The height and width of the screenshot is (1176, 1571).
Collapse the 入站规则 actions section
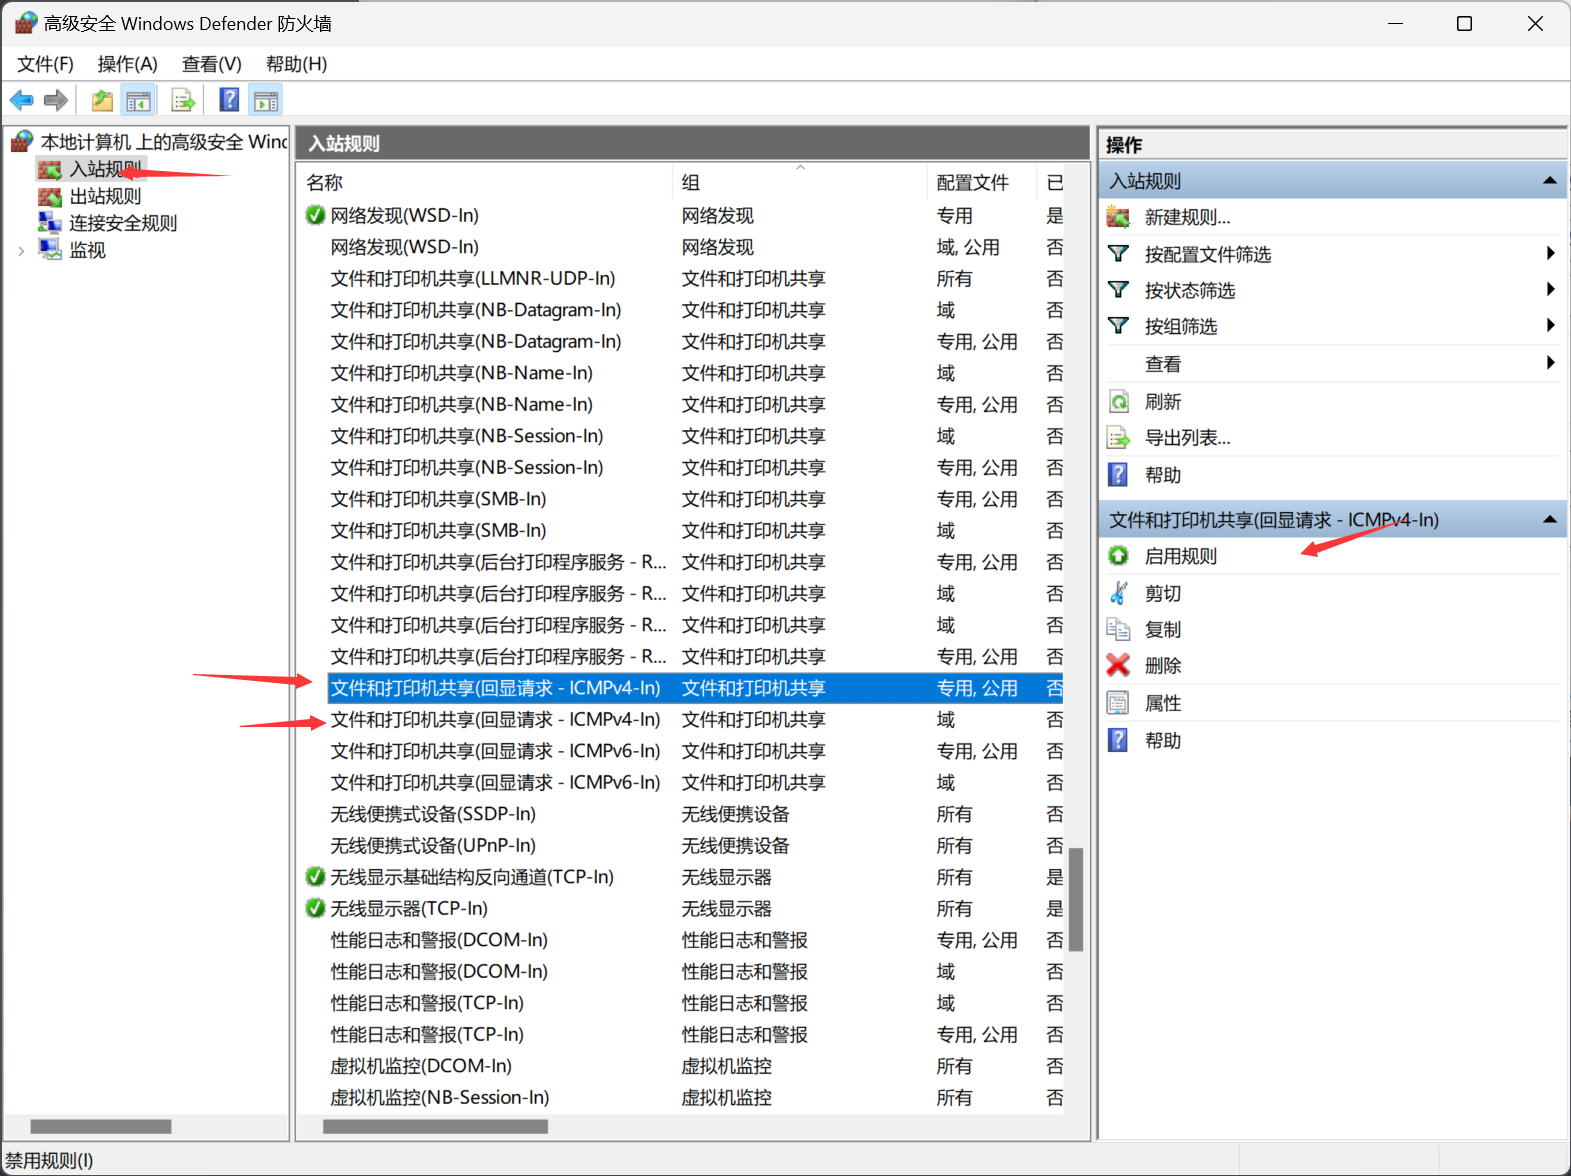point(1549,181)
